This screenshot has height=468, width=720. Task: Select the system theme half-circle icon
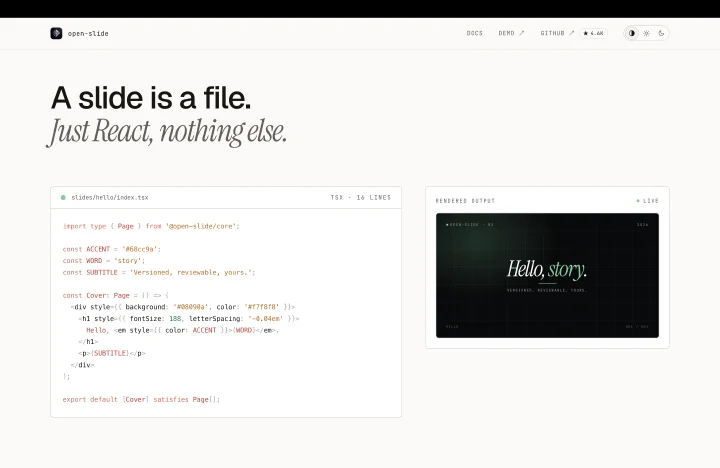[632, 33]
